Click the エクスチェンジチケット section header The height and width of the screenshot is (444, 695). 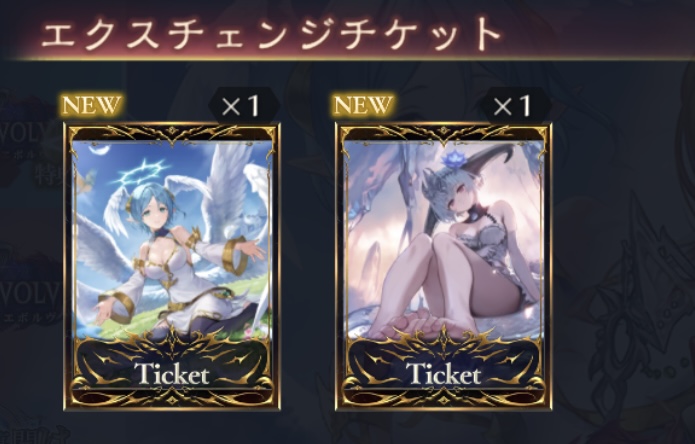pos(271,34)
